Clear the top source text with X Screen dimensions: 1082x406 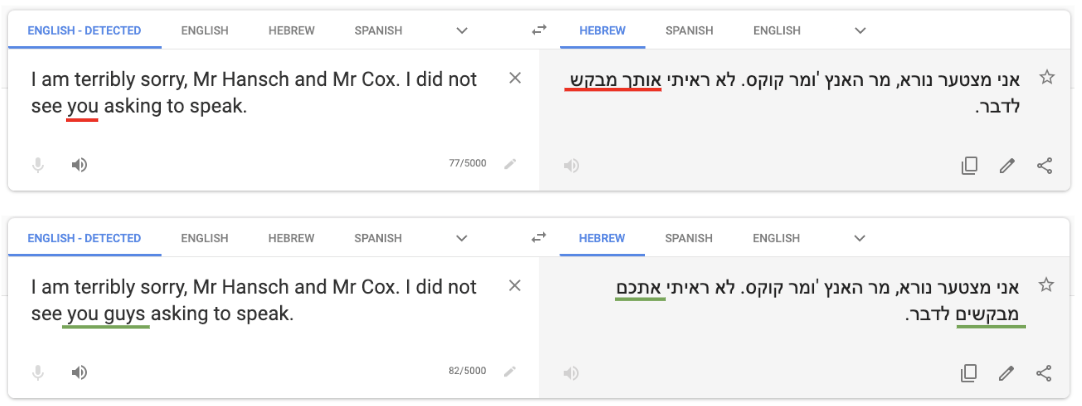(515, 78)
